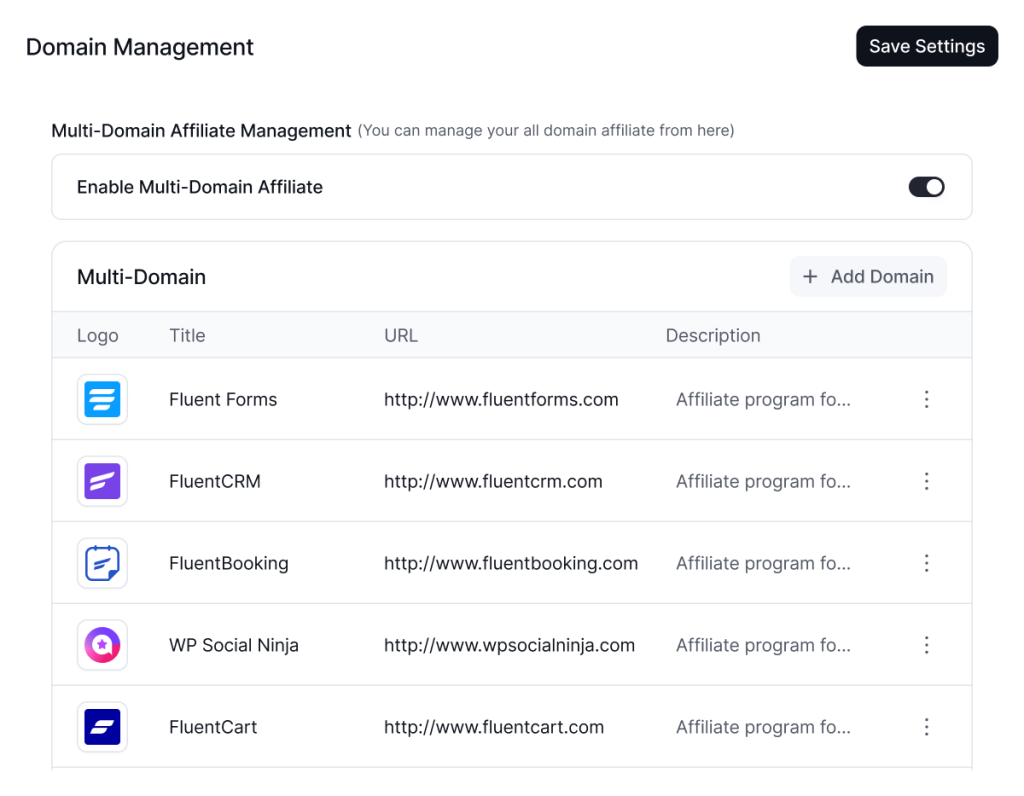Screen dimensions: 1024x796
Task: Click the fluentbooking.com URL
Action: [x=511, y=564]
